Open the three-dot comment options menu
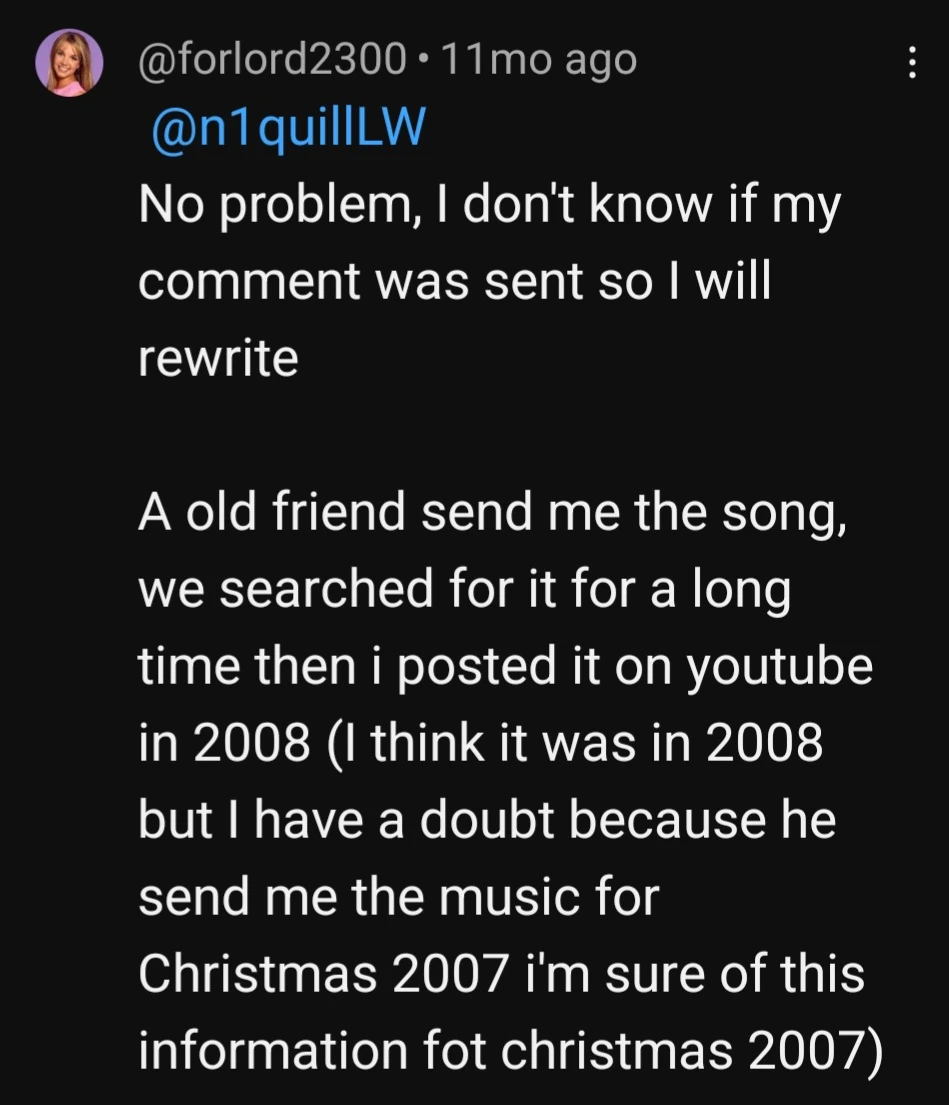The image size is (949, 1105). [911, 64]
